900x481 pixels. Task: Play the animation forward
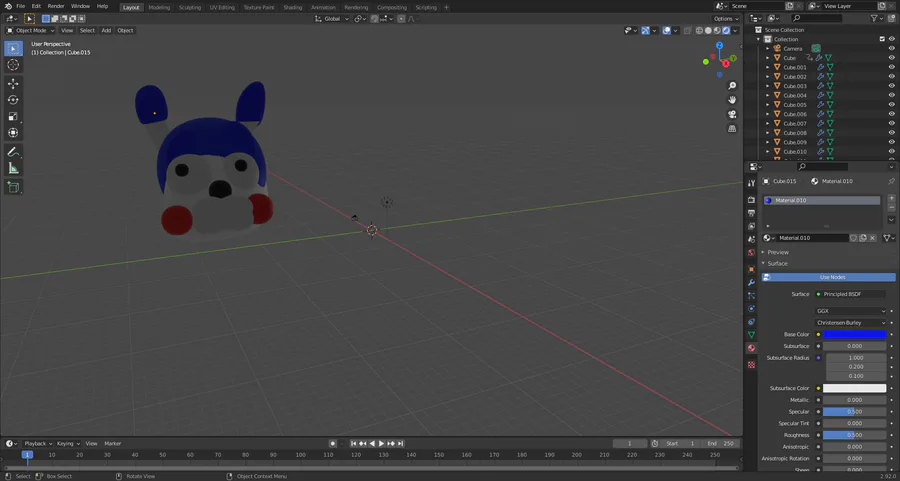pos(381,444)
